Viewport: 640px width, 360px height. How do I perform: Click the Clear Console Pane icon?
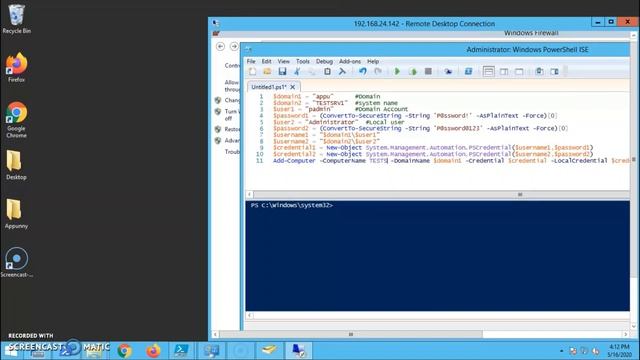click(x=342, y=71)
